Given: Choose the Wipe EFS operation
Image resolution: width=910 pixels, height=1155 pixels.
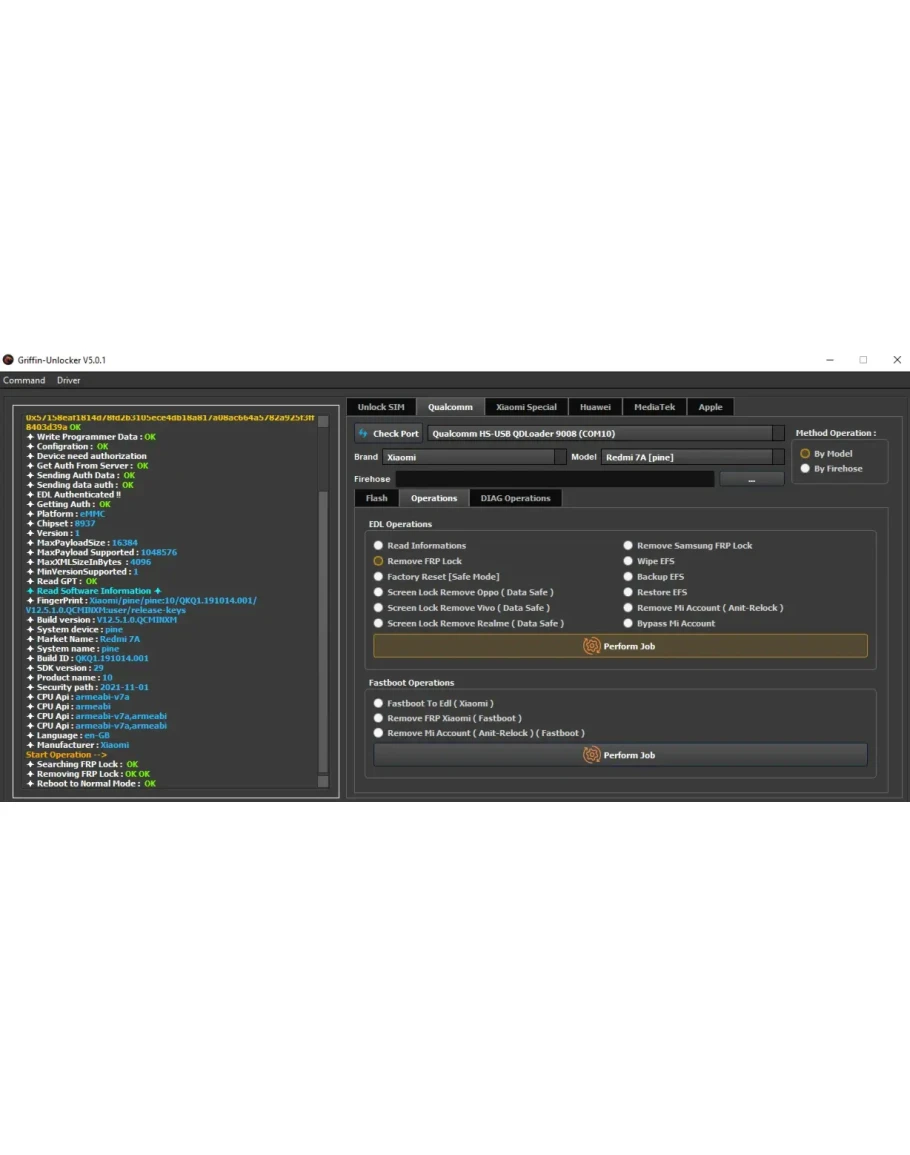Looking at the screenshot, I should [629, 561].
